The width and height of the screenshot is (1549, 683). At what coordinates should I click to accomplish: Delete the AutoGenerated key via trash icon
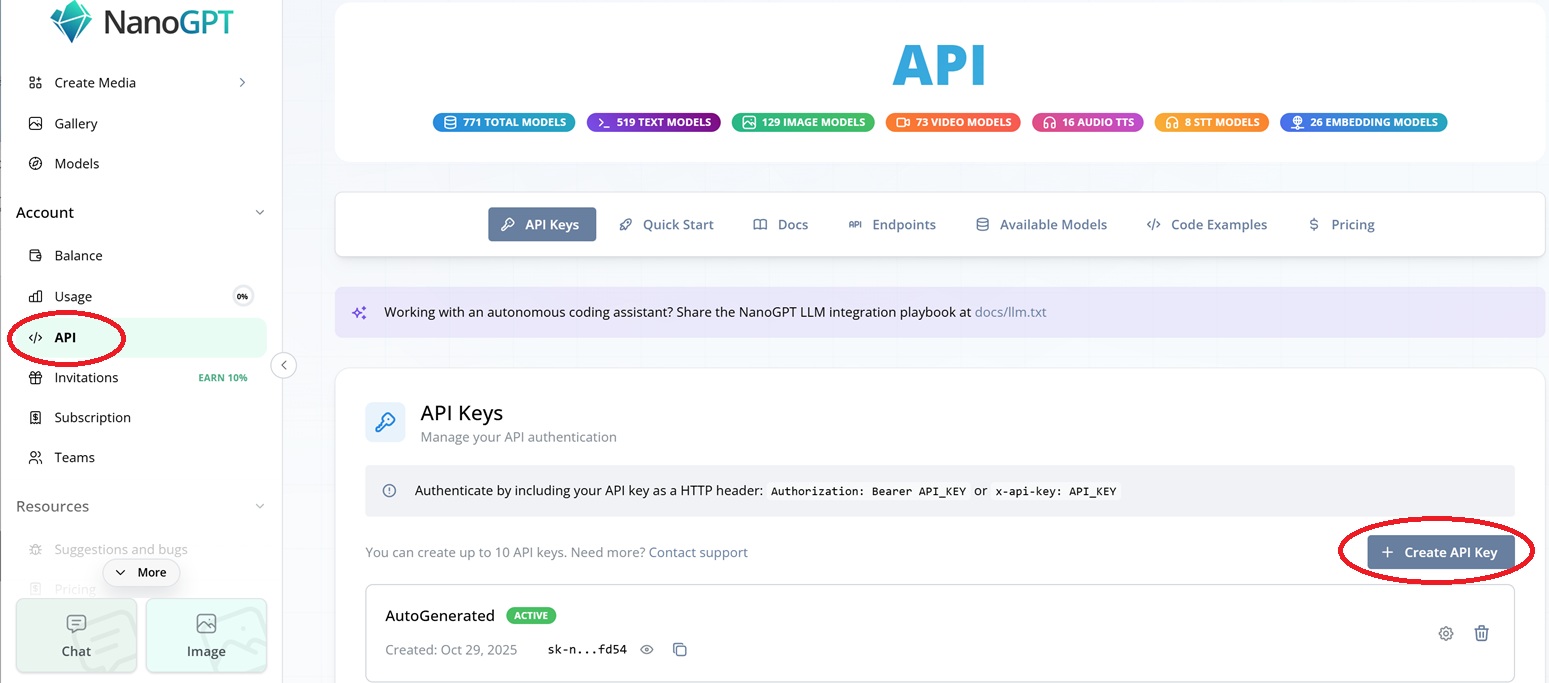(1482, 633)
